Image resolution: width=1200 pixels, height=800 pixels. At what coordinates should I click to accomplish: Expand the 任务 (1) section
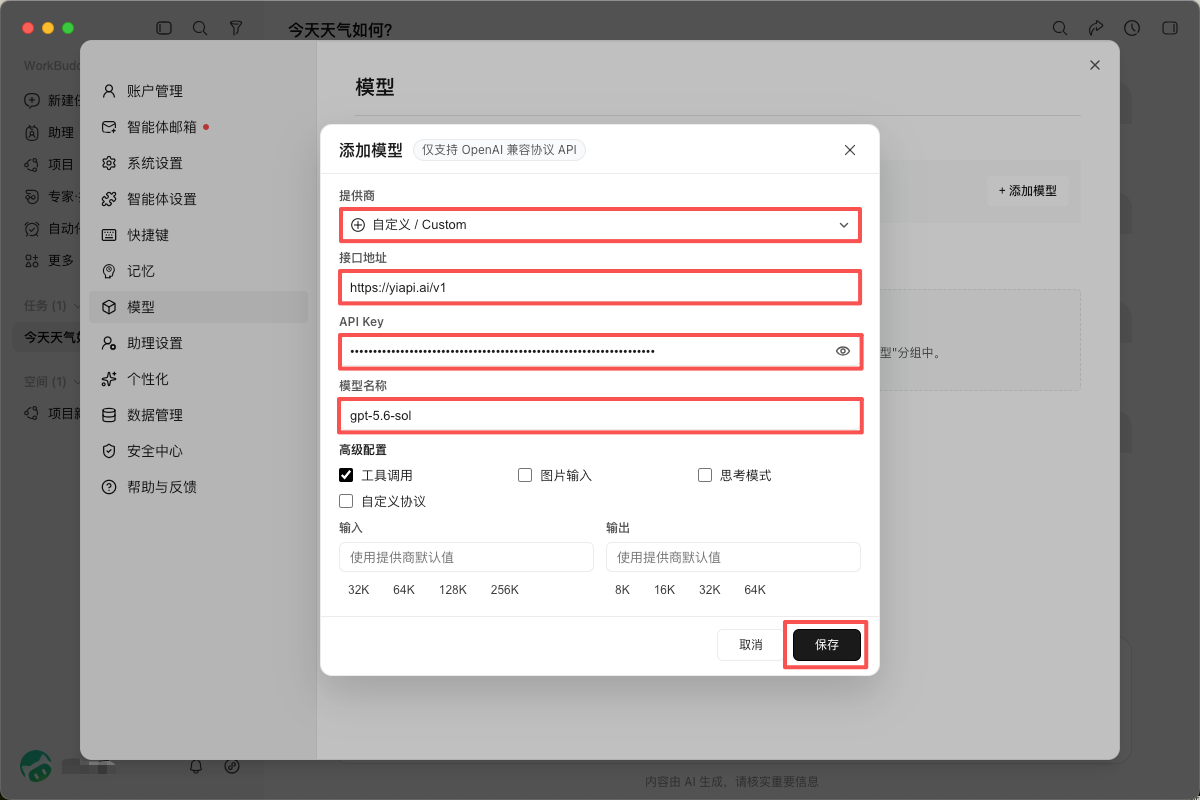pyautogui.click(x=52, y=305)
